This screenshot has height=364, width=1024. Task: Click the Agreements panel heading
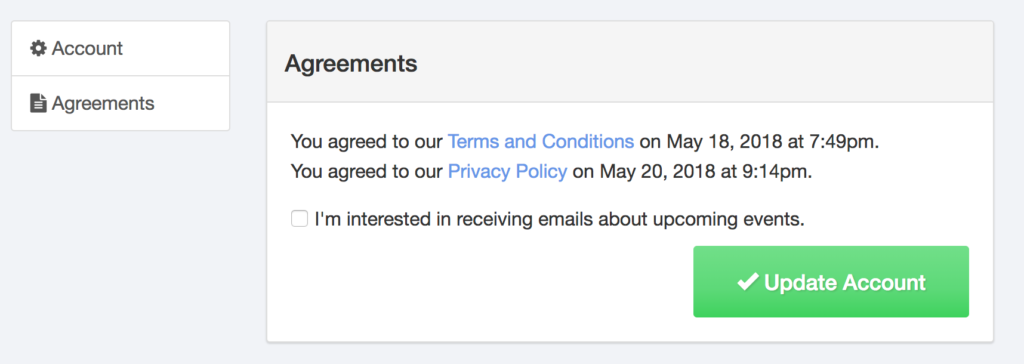coord(351,64)
